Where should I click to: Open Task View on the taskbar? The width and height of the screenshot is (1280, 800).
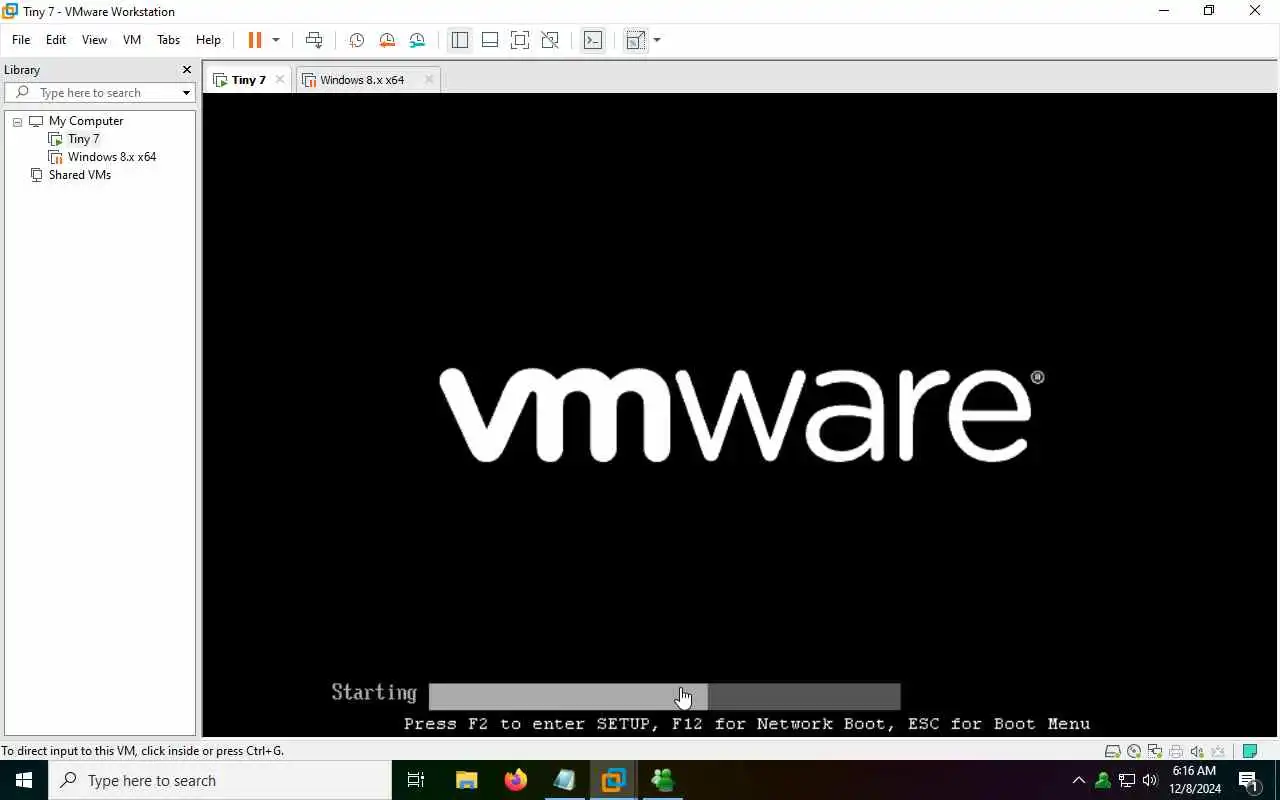click(x=416, y=780)
